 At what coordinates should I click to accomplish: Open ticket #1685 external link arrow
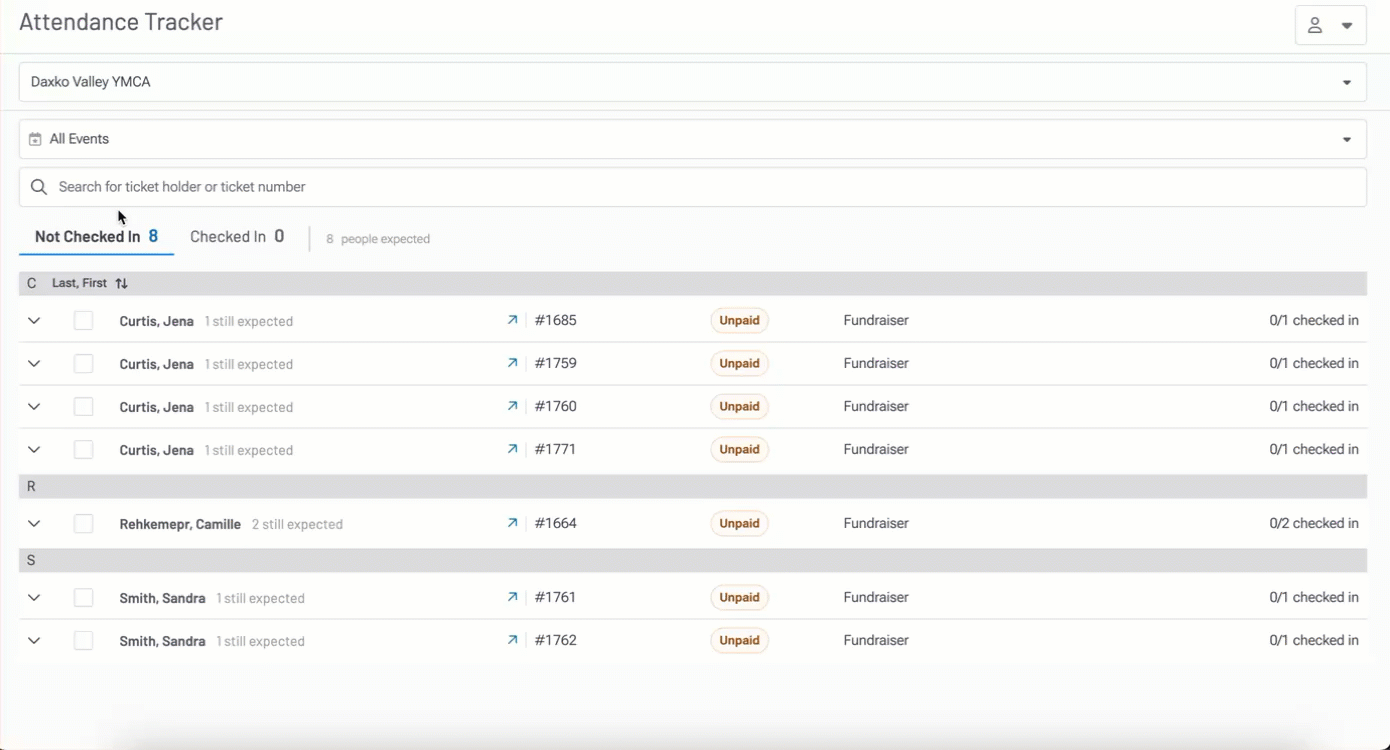(x=512, y=321)
